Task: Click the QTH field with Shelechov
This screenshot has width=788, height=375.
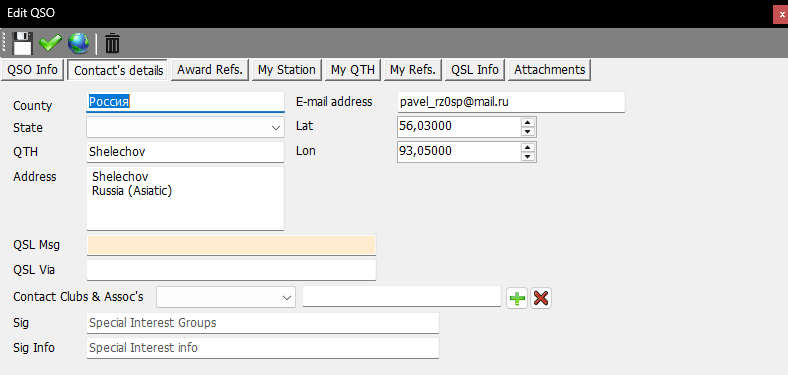Action: (185, 152)
